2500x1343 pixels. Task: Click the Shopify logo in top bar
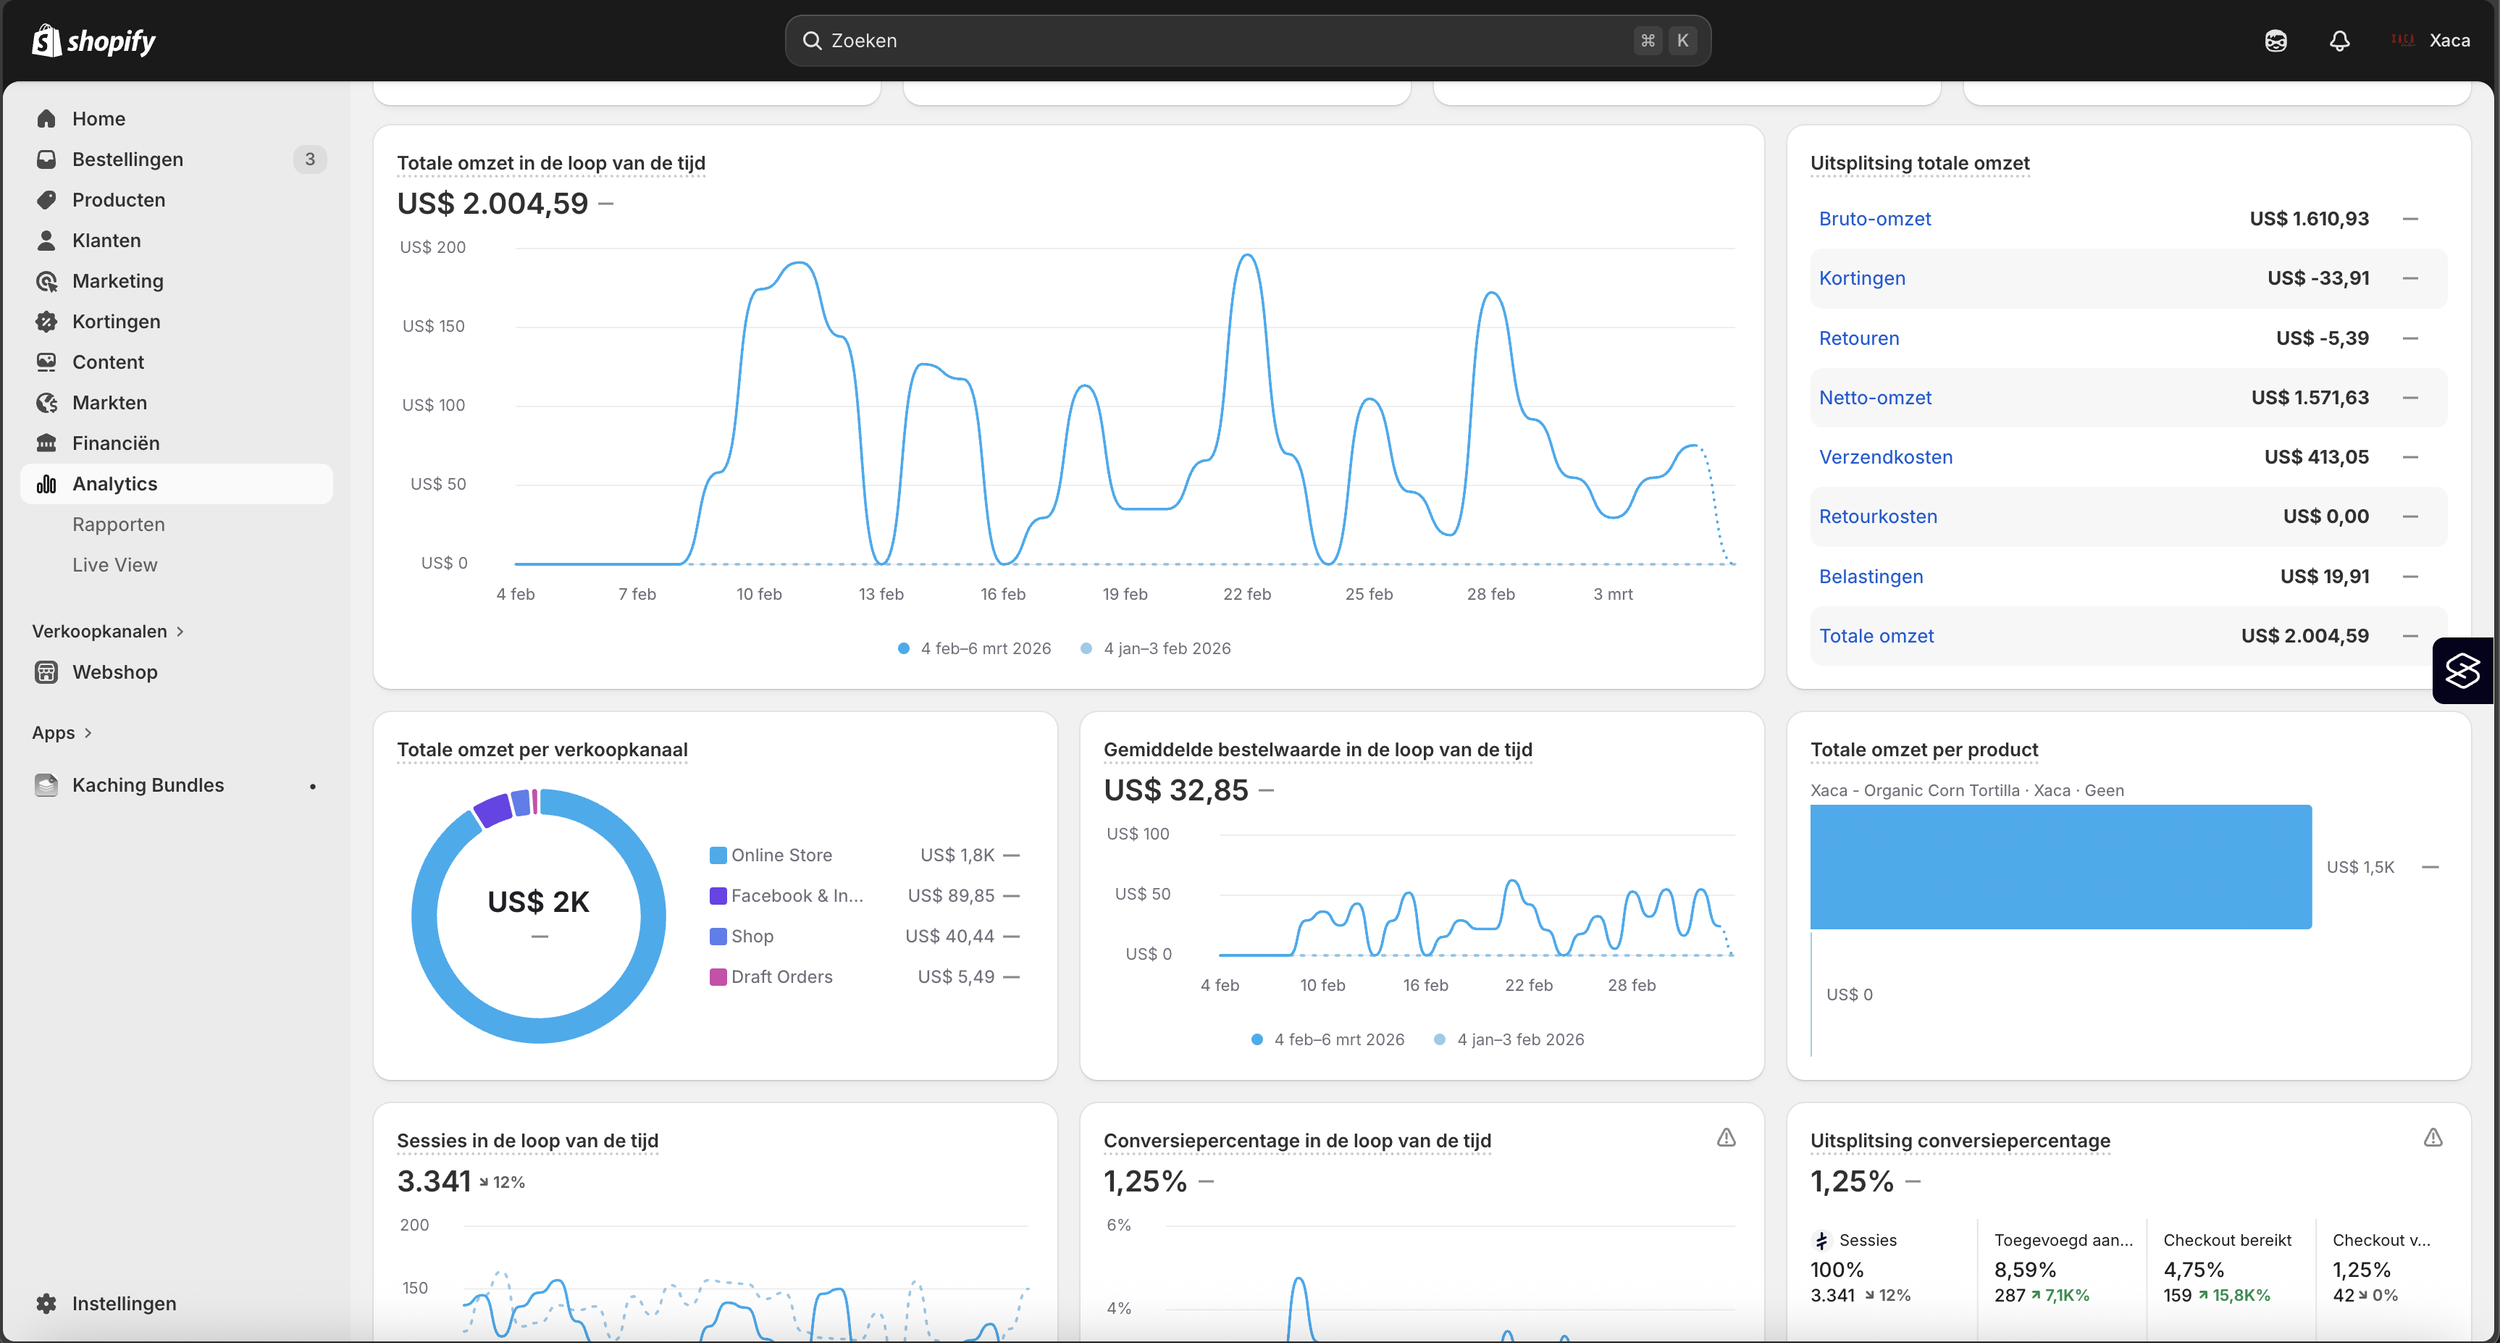[94, 41]
